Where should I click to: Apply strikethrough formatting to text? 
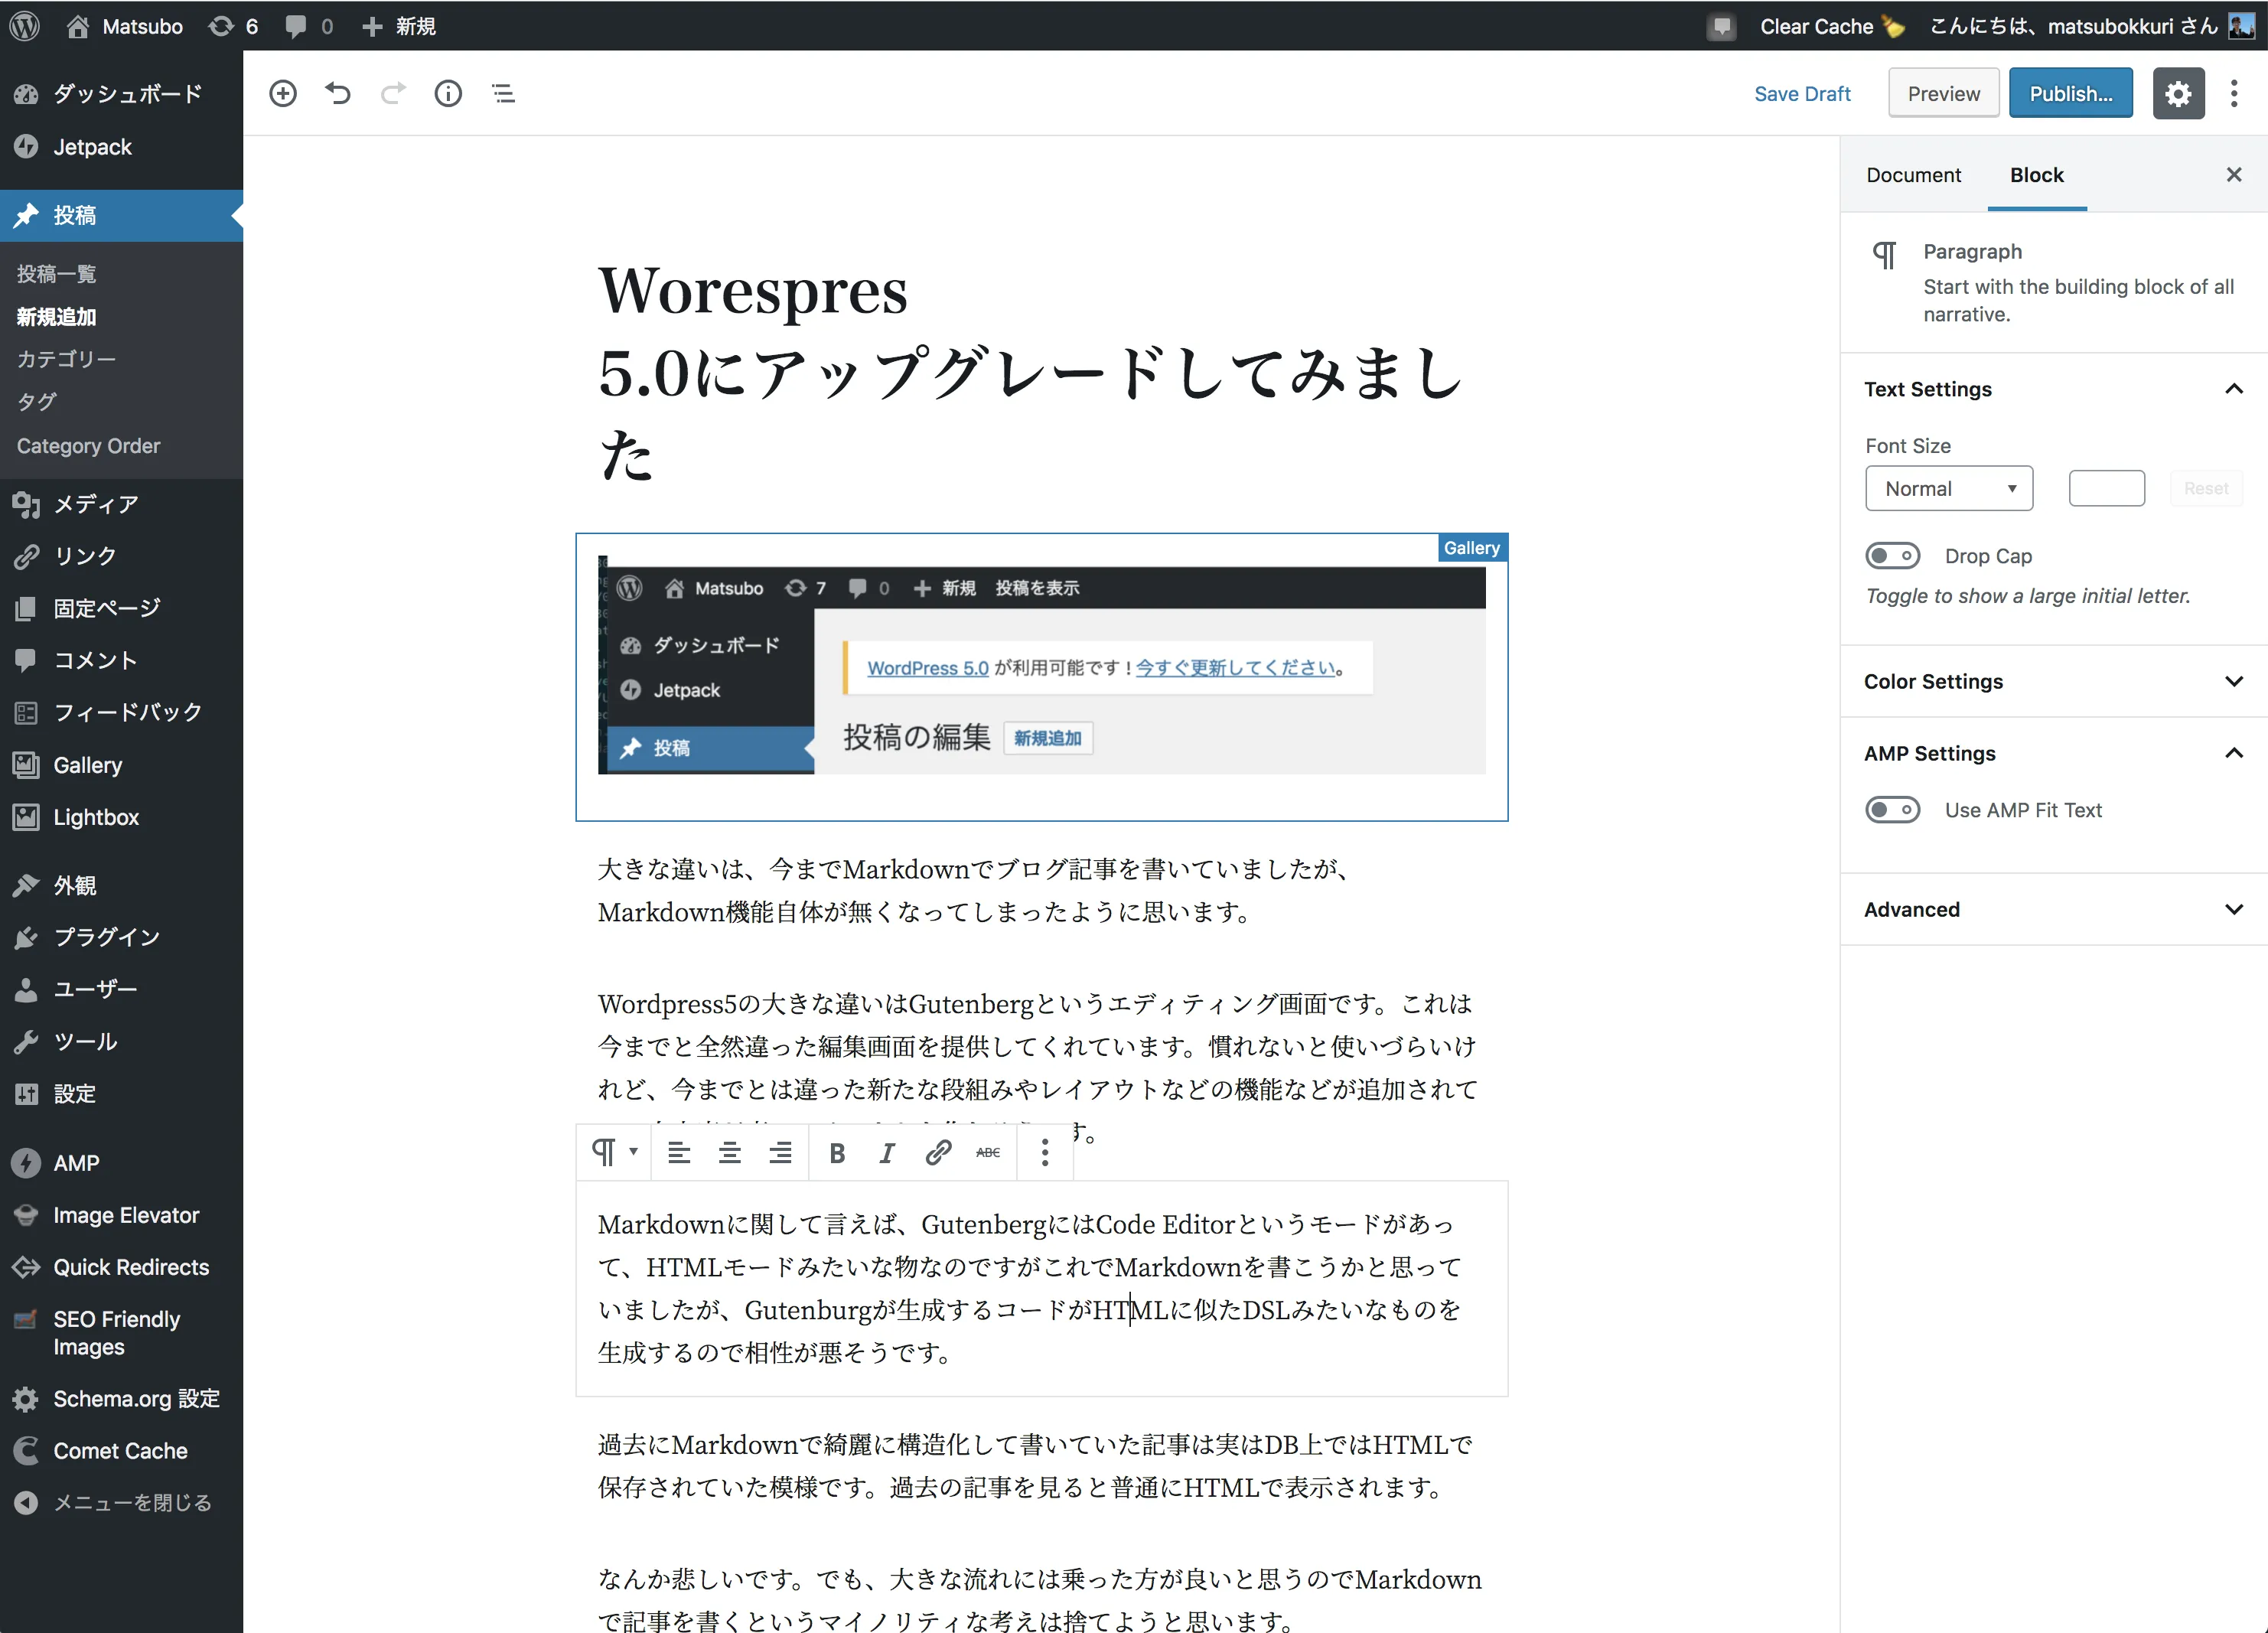click(x=988, y=1153)
